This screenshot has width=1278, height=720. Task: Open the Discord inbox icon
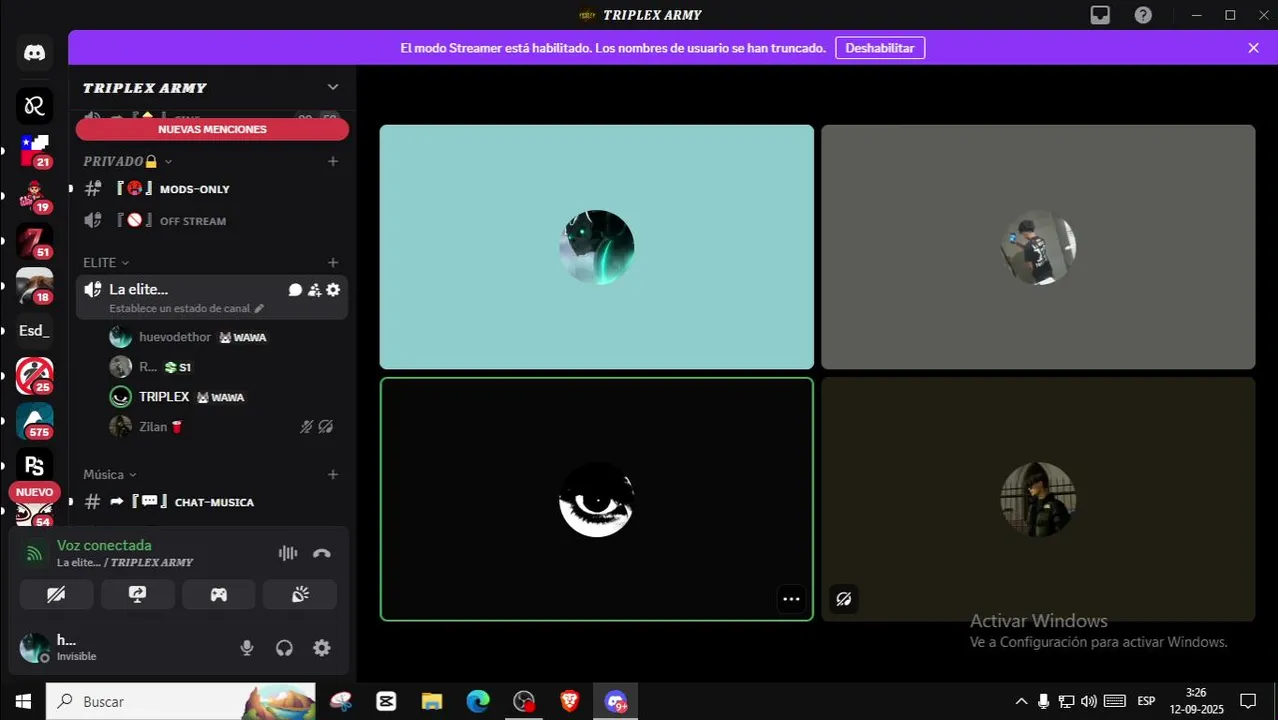[1100, 15]
